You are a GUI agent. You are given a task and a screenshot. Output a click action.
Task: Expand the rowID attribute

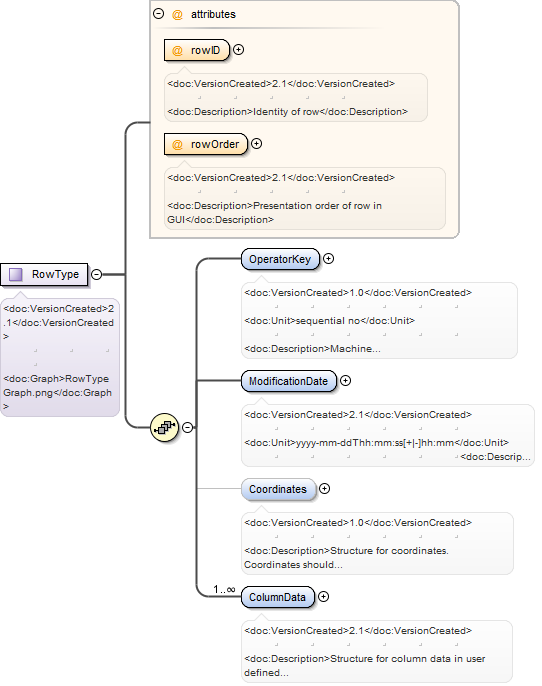(x=238, y=50)
